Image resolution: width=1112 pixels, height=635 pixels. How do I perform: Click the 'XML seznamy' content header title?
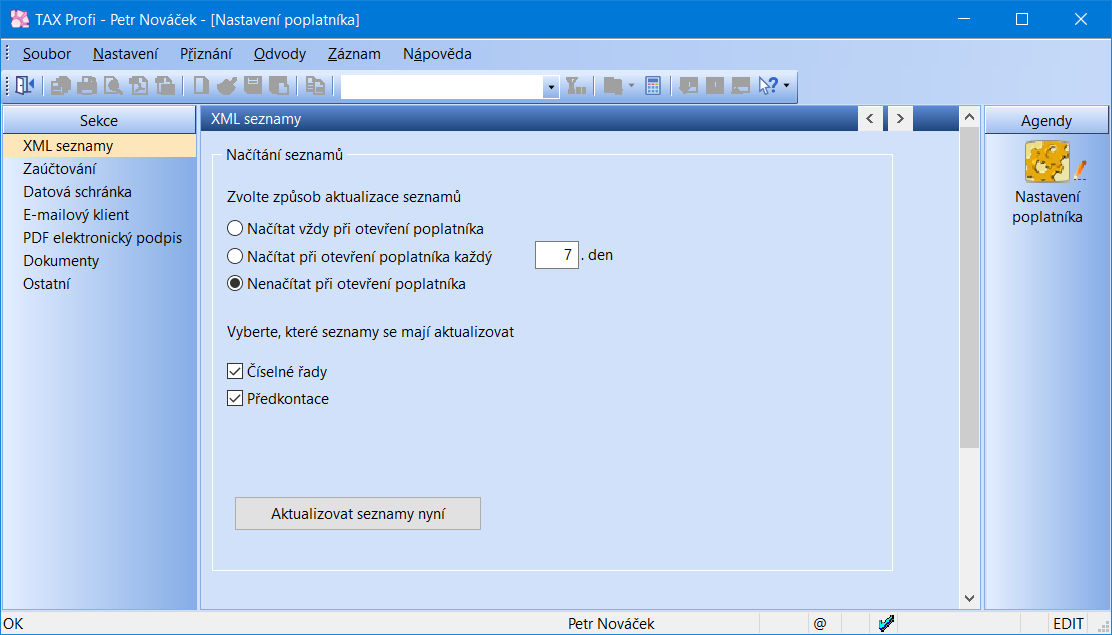tap(256, 119)
